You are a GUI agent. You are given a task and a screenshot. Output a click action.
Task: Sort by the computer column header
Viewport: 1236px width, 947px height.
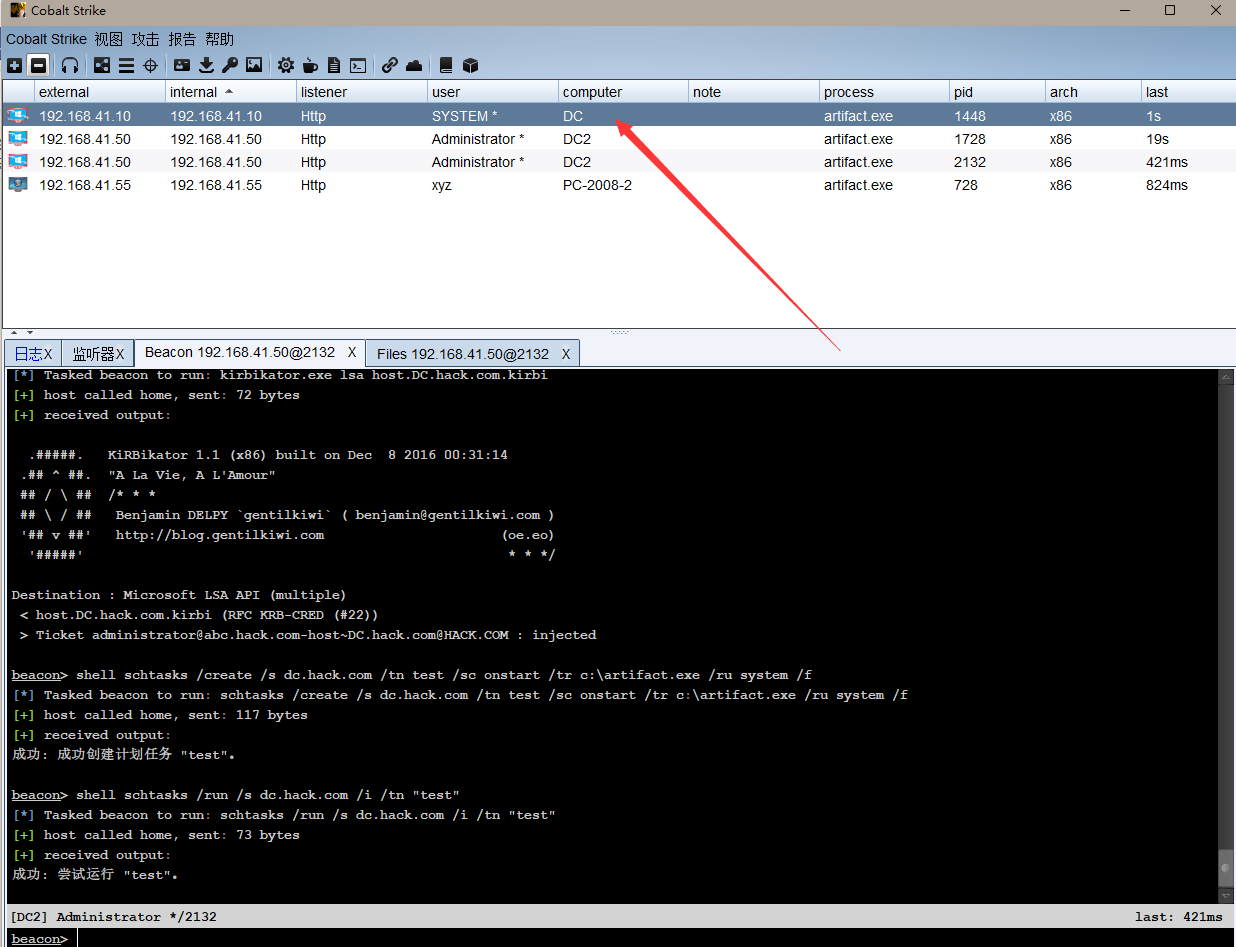click(624, 92)
